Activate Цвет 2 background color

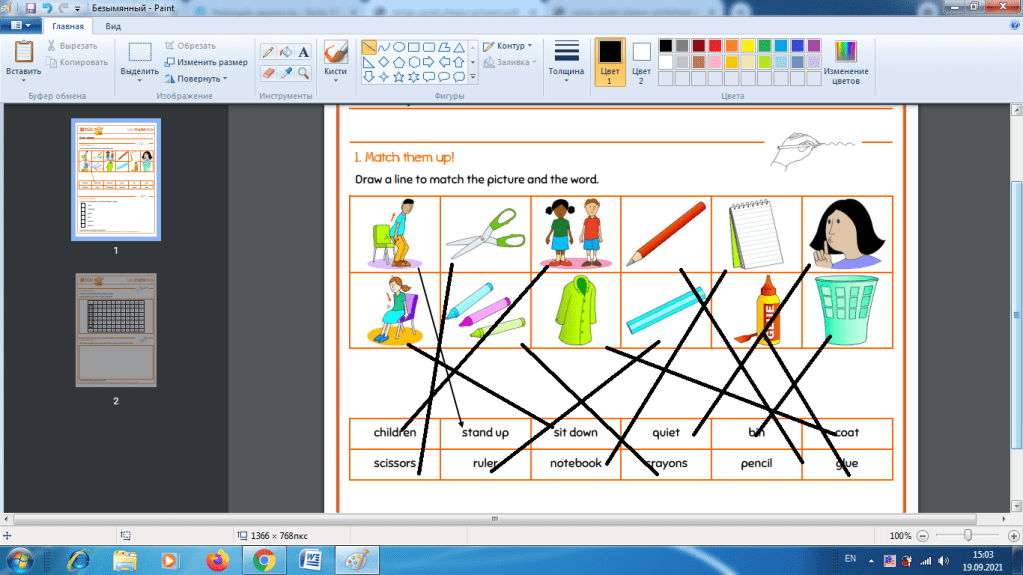[x=641, y=61]
